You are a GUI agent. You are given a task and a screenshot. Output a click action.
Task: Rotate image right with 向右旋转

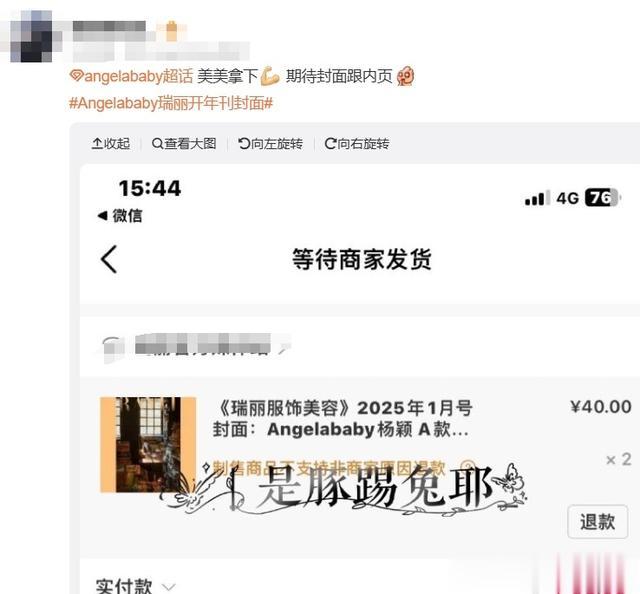(357, 143)
